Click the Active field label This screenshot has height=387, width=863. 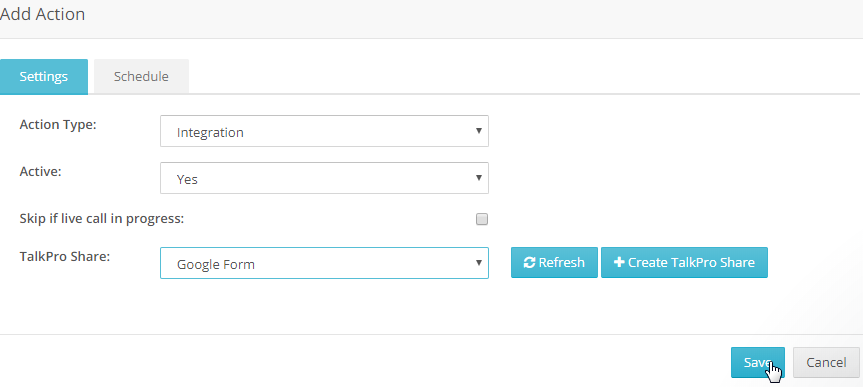(x=41, y=171)
